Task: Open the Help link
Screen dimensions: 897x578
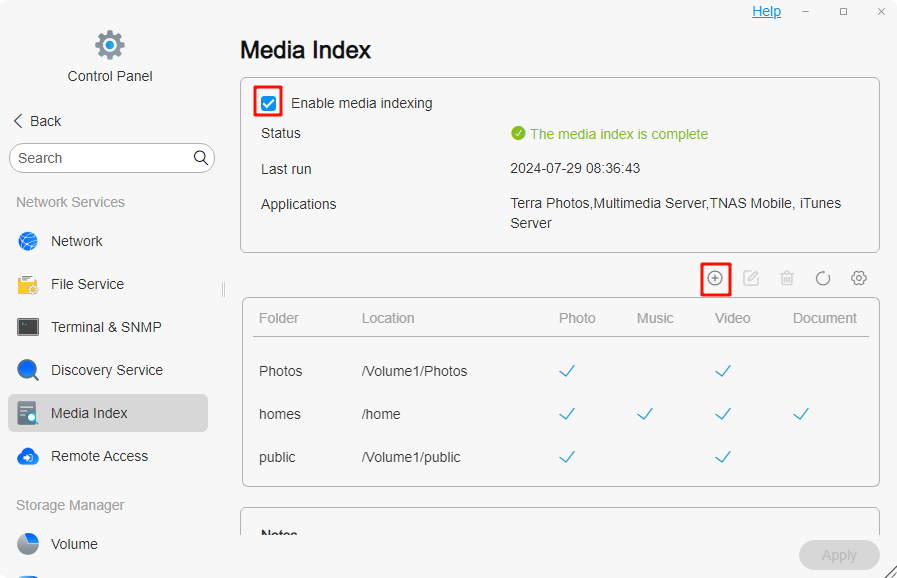Action: tap(766, 11)
